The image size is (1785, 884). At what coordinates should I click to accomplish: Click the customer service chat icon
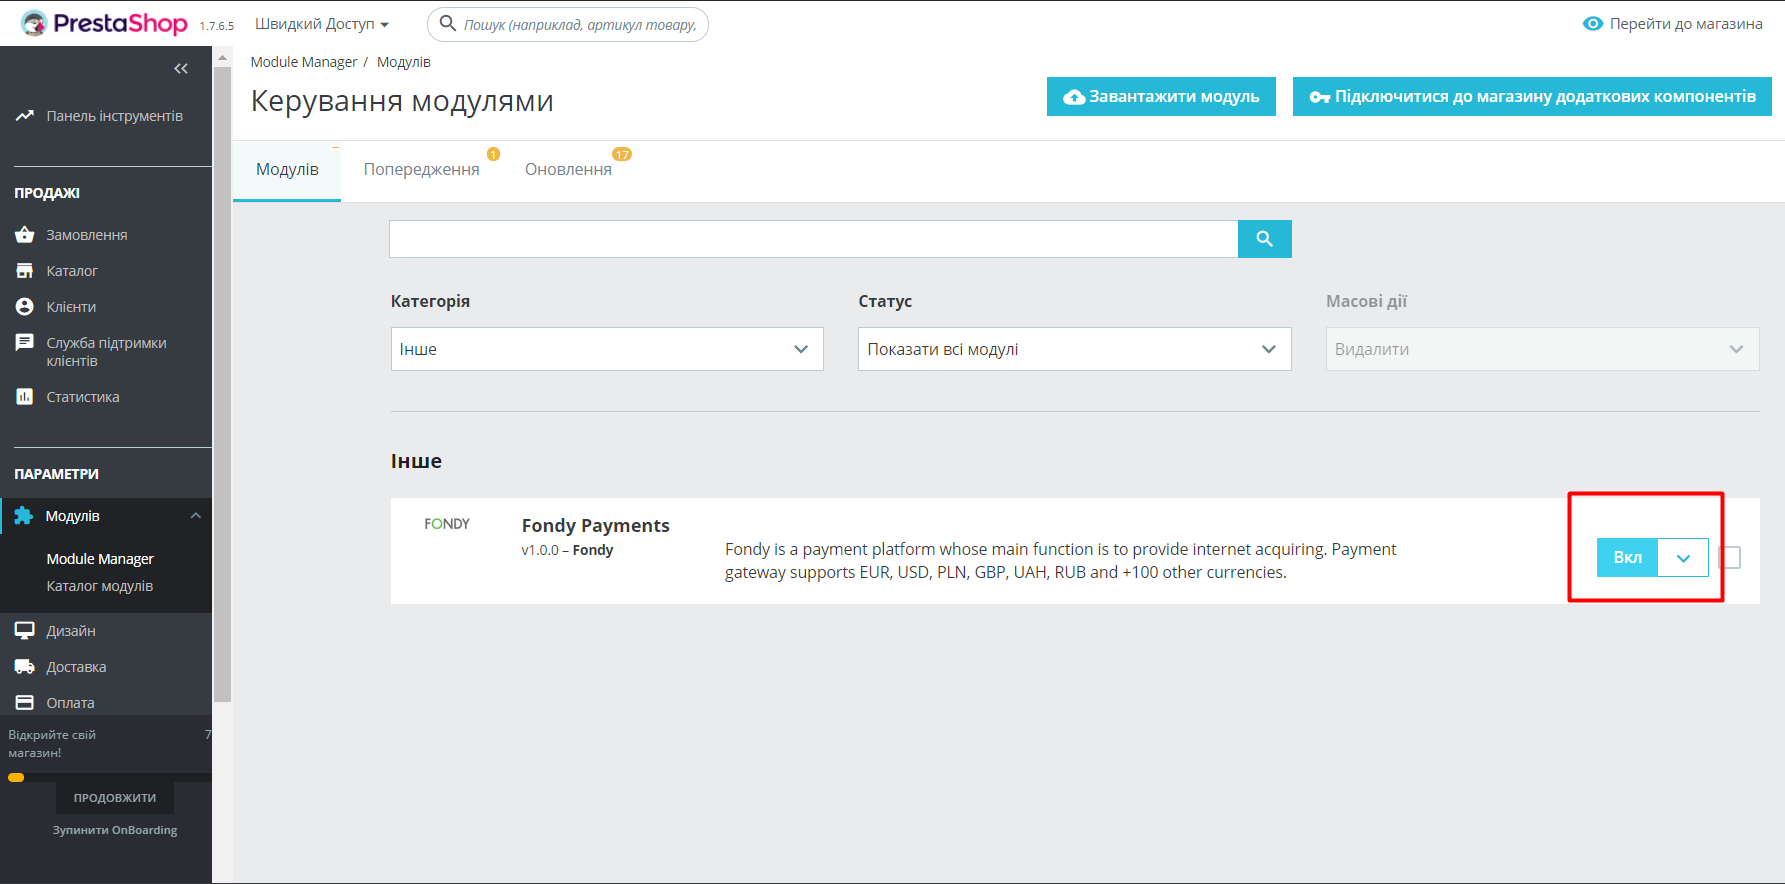25,343
